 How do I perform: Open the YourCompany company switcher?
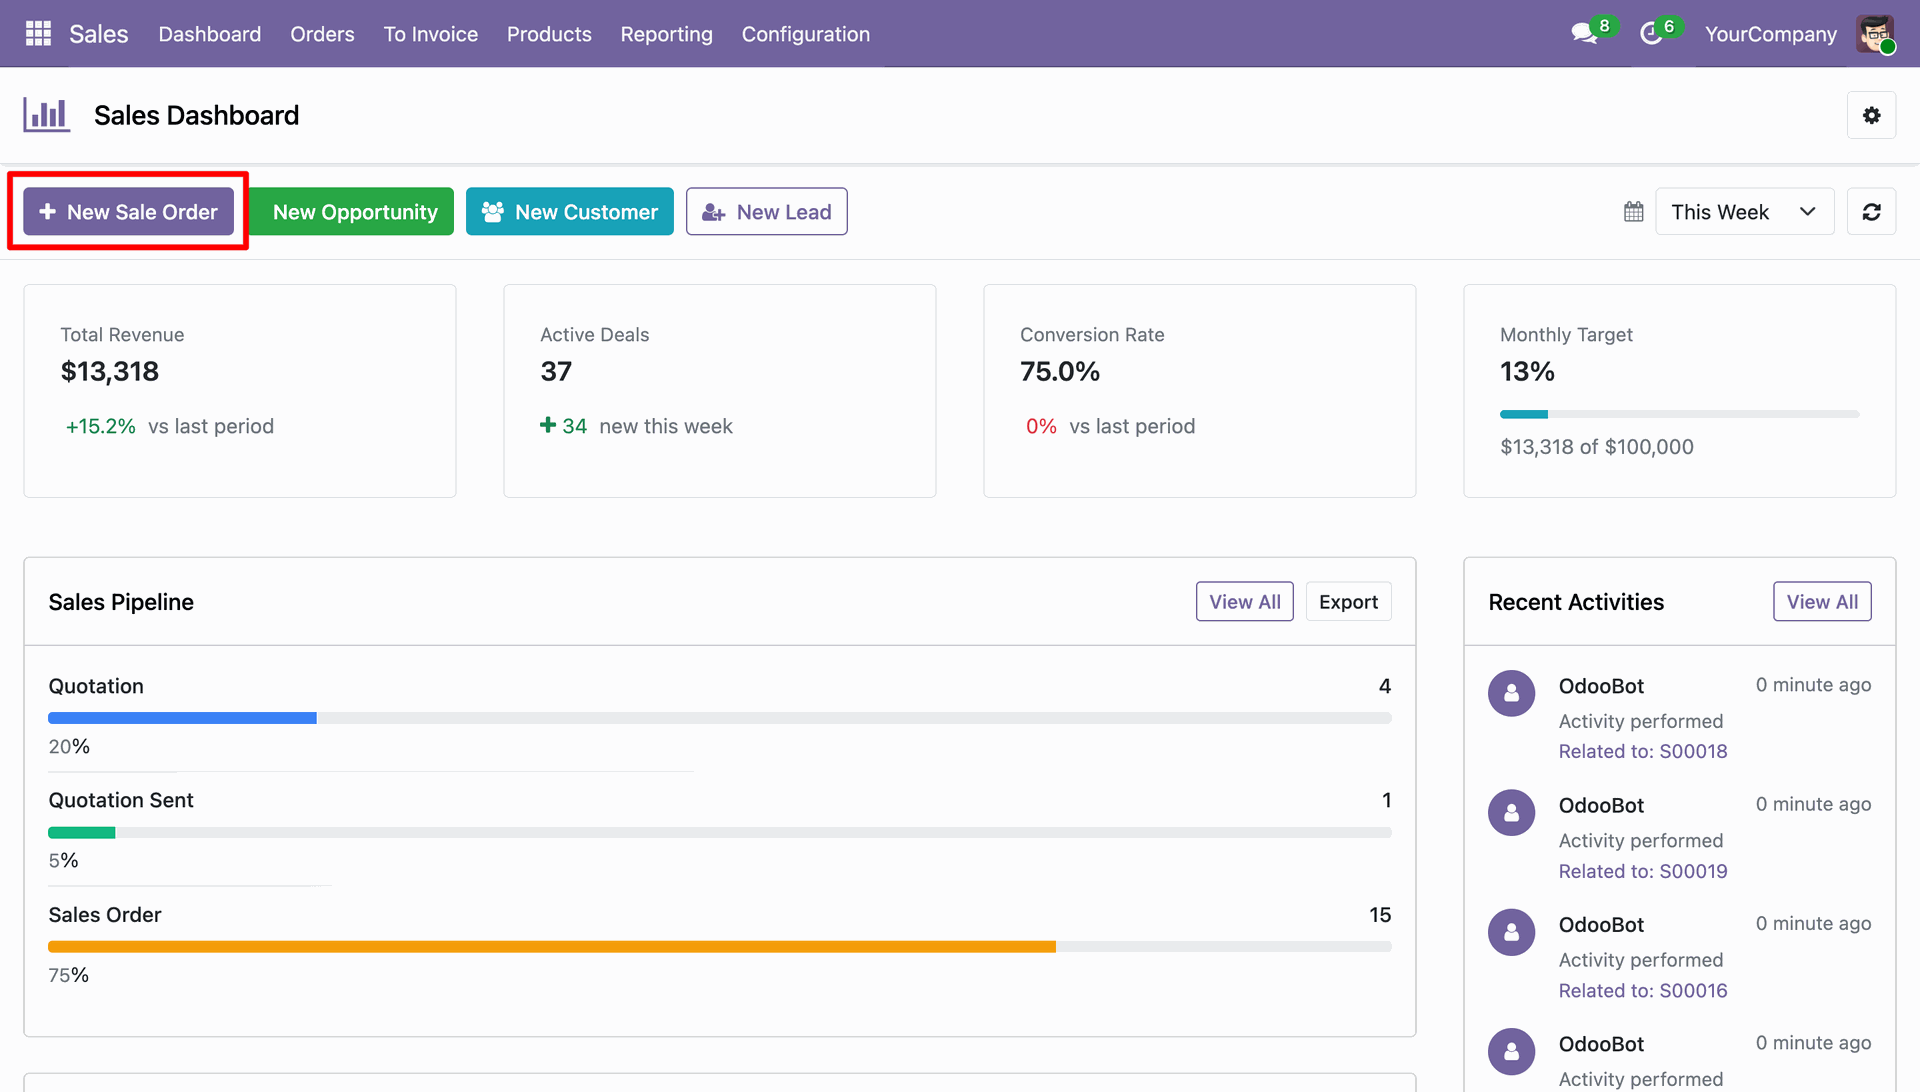coord(1770,34)
